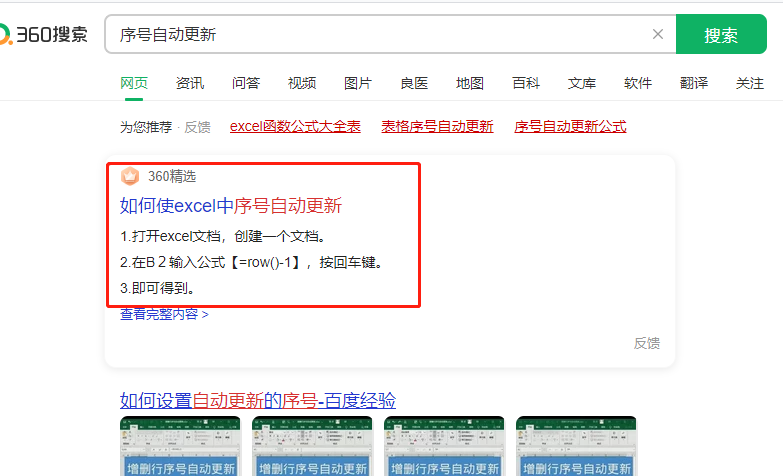The height and width of the screenshot is (476, 783).
Task: Open the 图片 tab
Action: pos(358,83)
